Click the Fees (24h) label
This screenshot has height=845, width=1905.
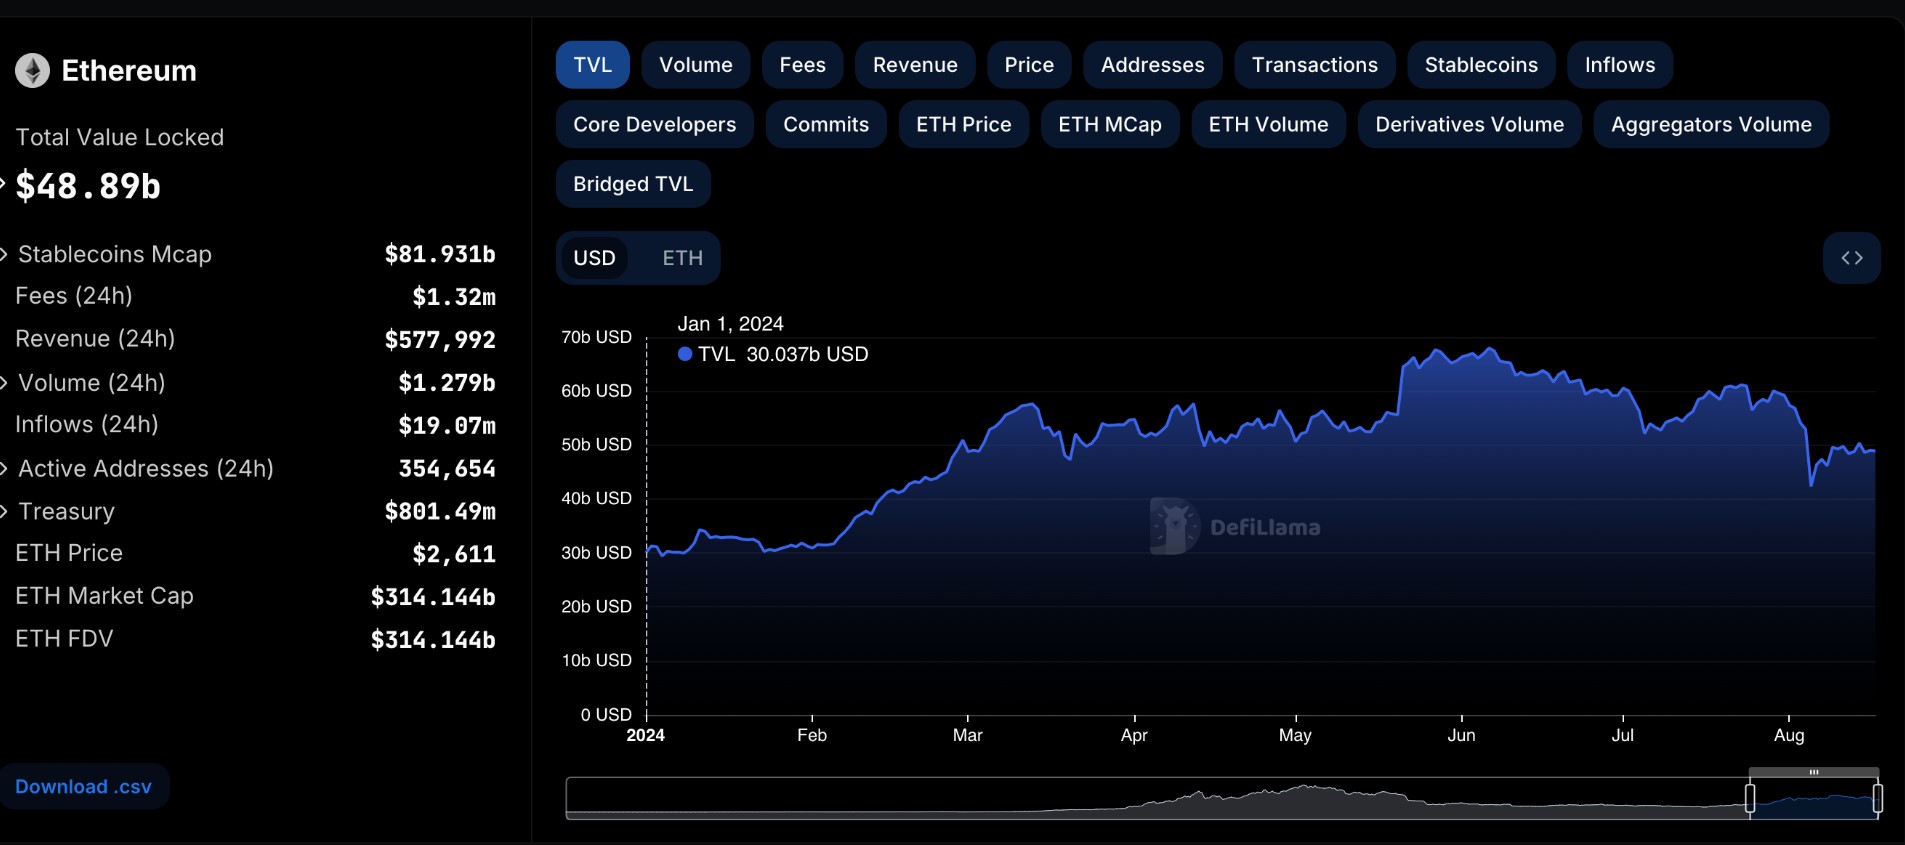click(74, 296)
